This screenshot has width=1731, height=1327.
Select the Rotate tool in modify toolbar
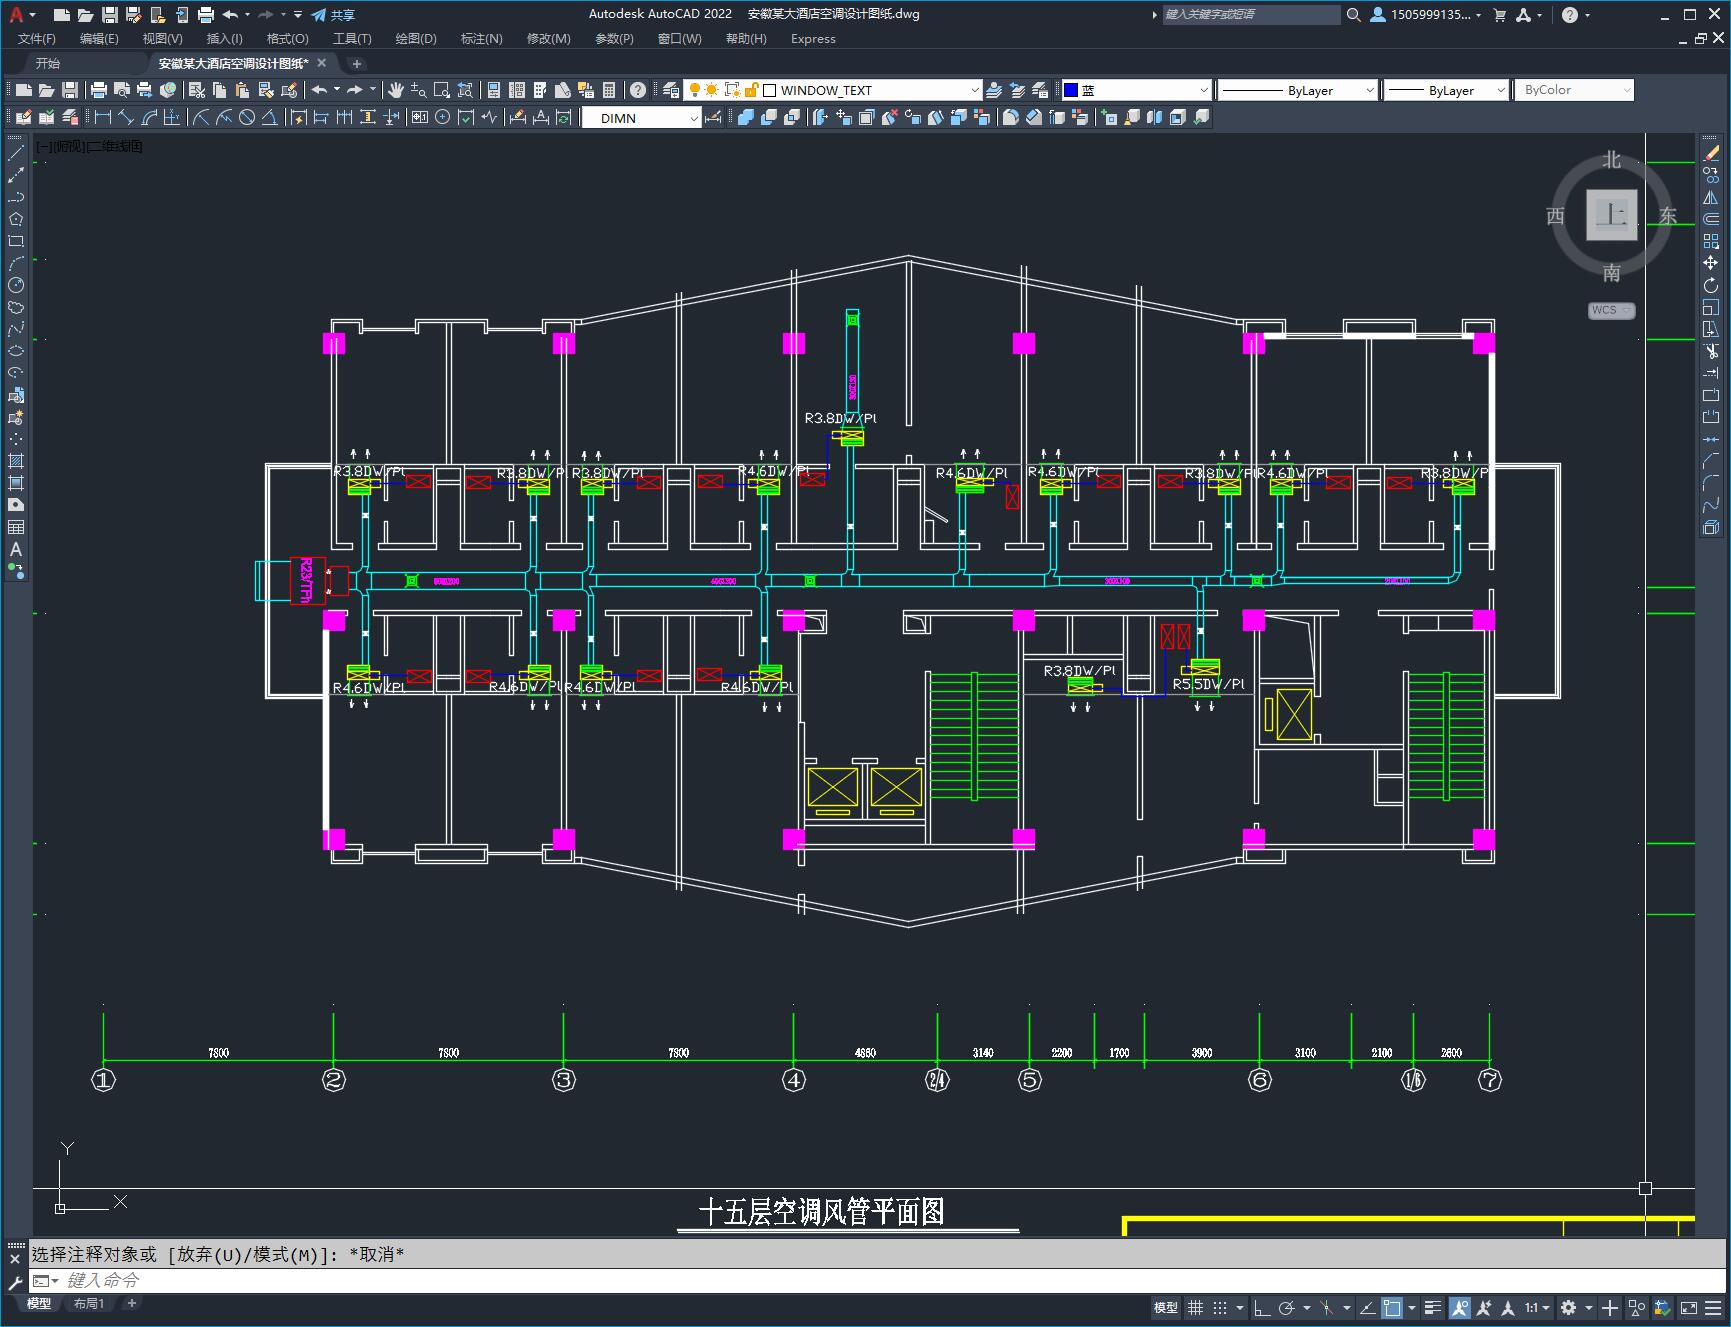(1711, 285)
